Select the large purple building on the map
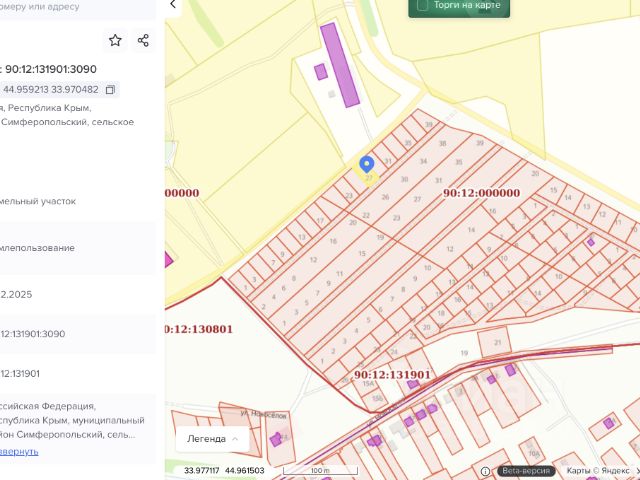 click(x=340, y=65)
